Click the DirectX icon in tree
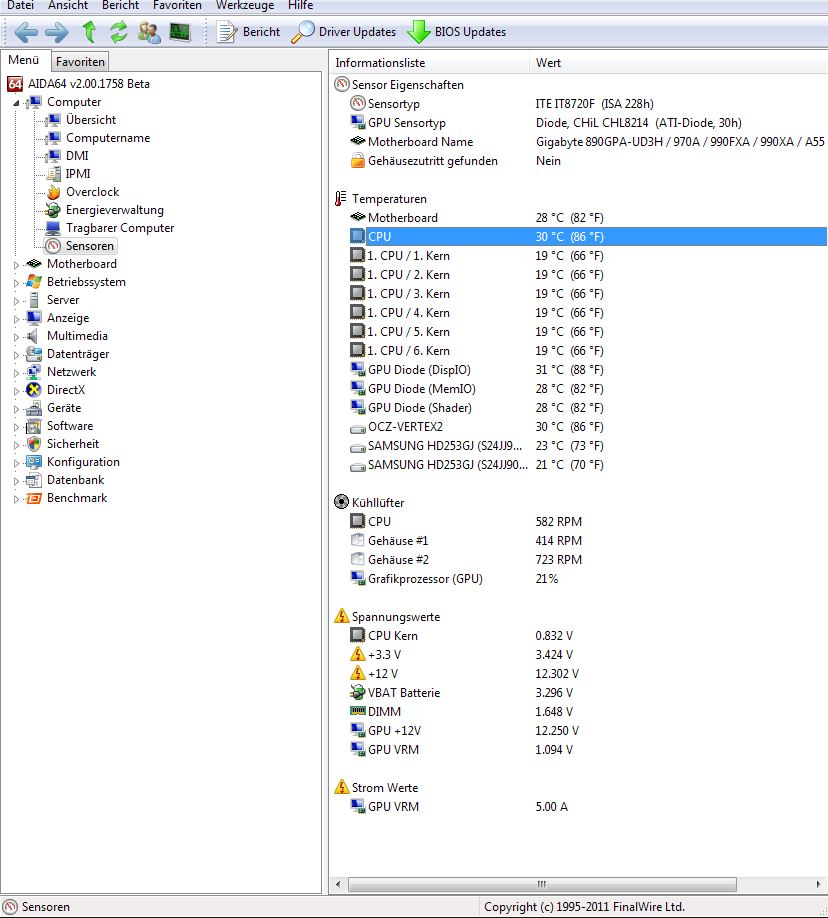This screenshot has width=828, height=918. (x=34, y=390)
